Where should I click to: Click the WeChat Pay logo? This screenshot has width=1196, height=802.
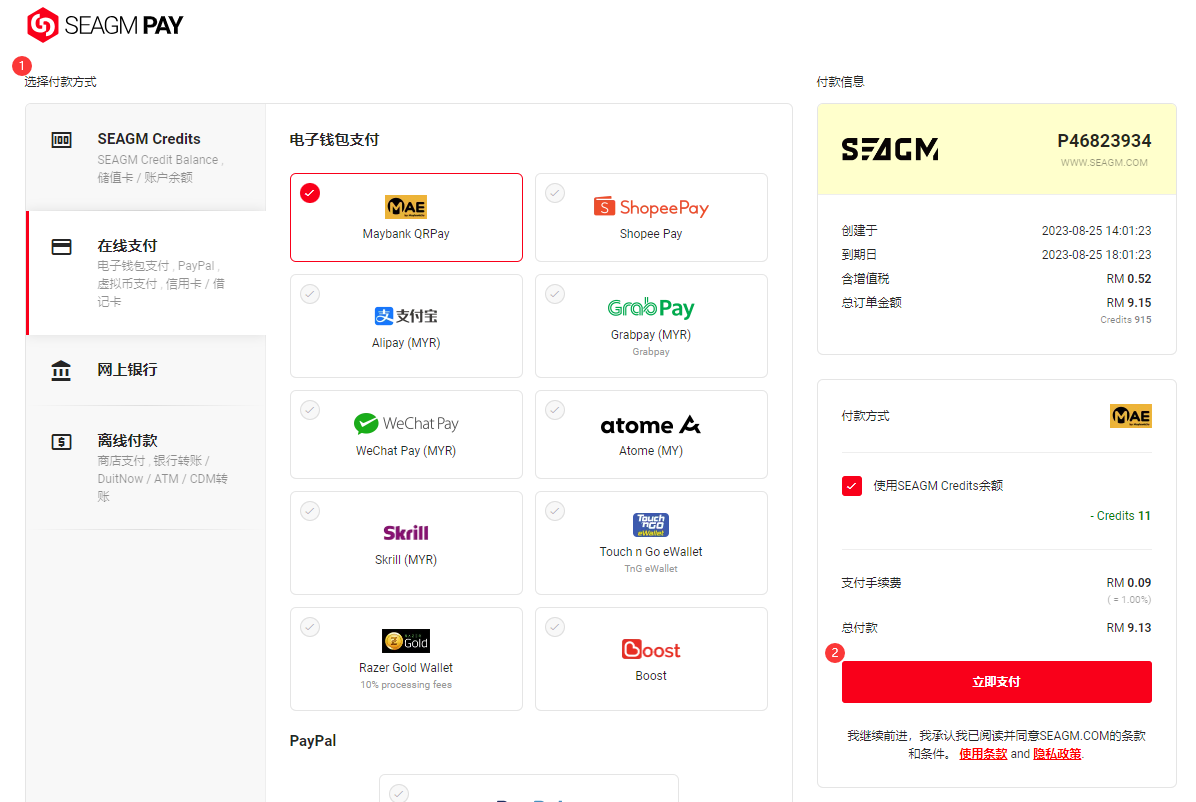[x=406, y=424]
